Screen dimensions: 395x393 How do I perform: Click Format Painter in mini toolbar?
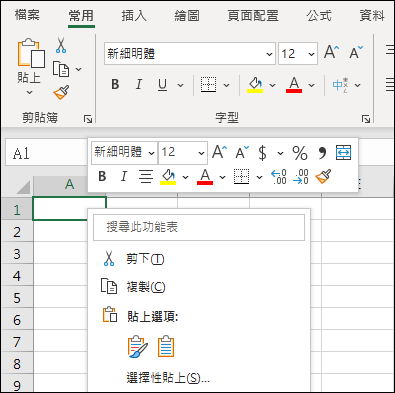(323, 176)
